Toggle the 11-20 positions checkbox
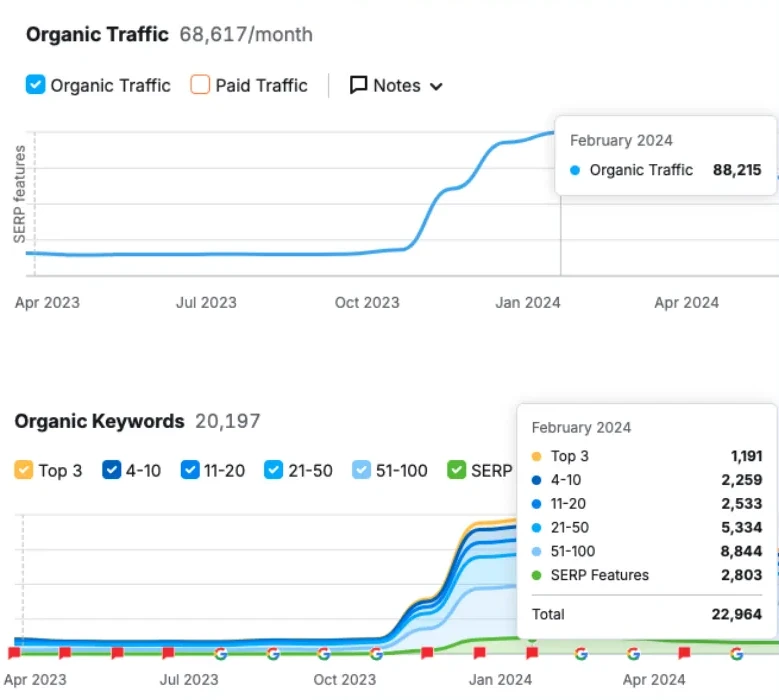Viewport: 779px width, 700px height. click(x=190, y=469)
